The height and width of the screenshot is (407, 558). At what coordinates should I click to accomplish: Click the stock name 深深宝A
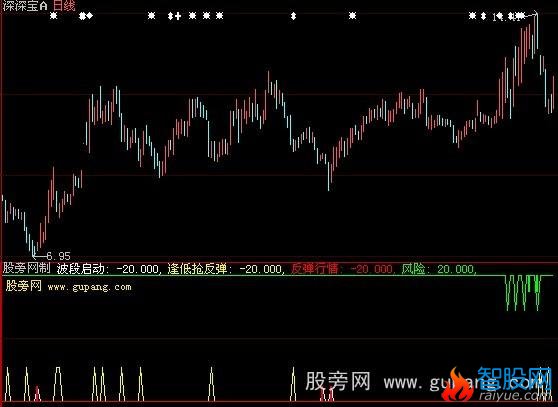[x=25, y=5]
